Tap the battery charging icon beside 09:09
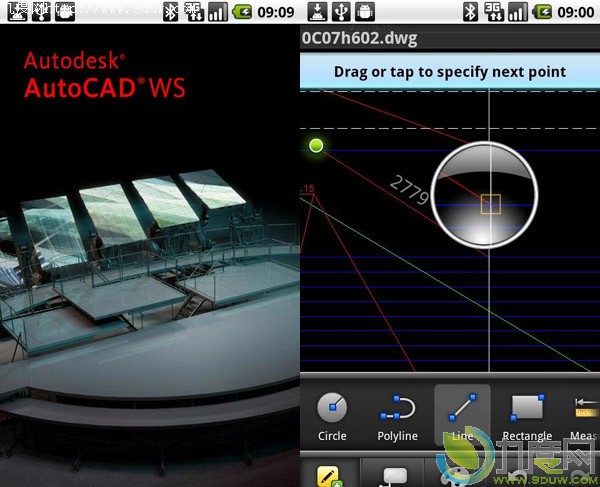The image size is (600, 487). (242, 12)
